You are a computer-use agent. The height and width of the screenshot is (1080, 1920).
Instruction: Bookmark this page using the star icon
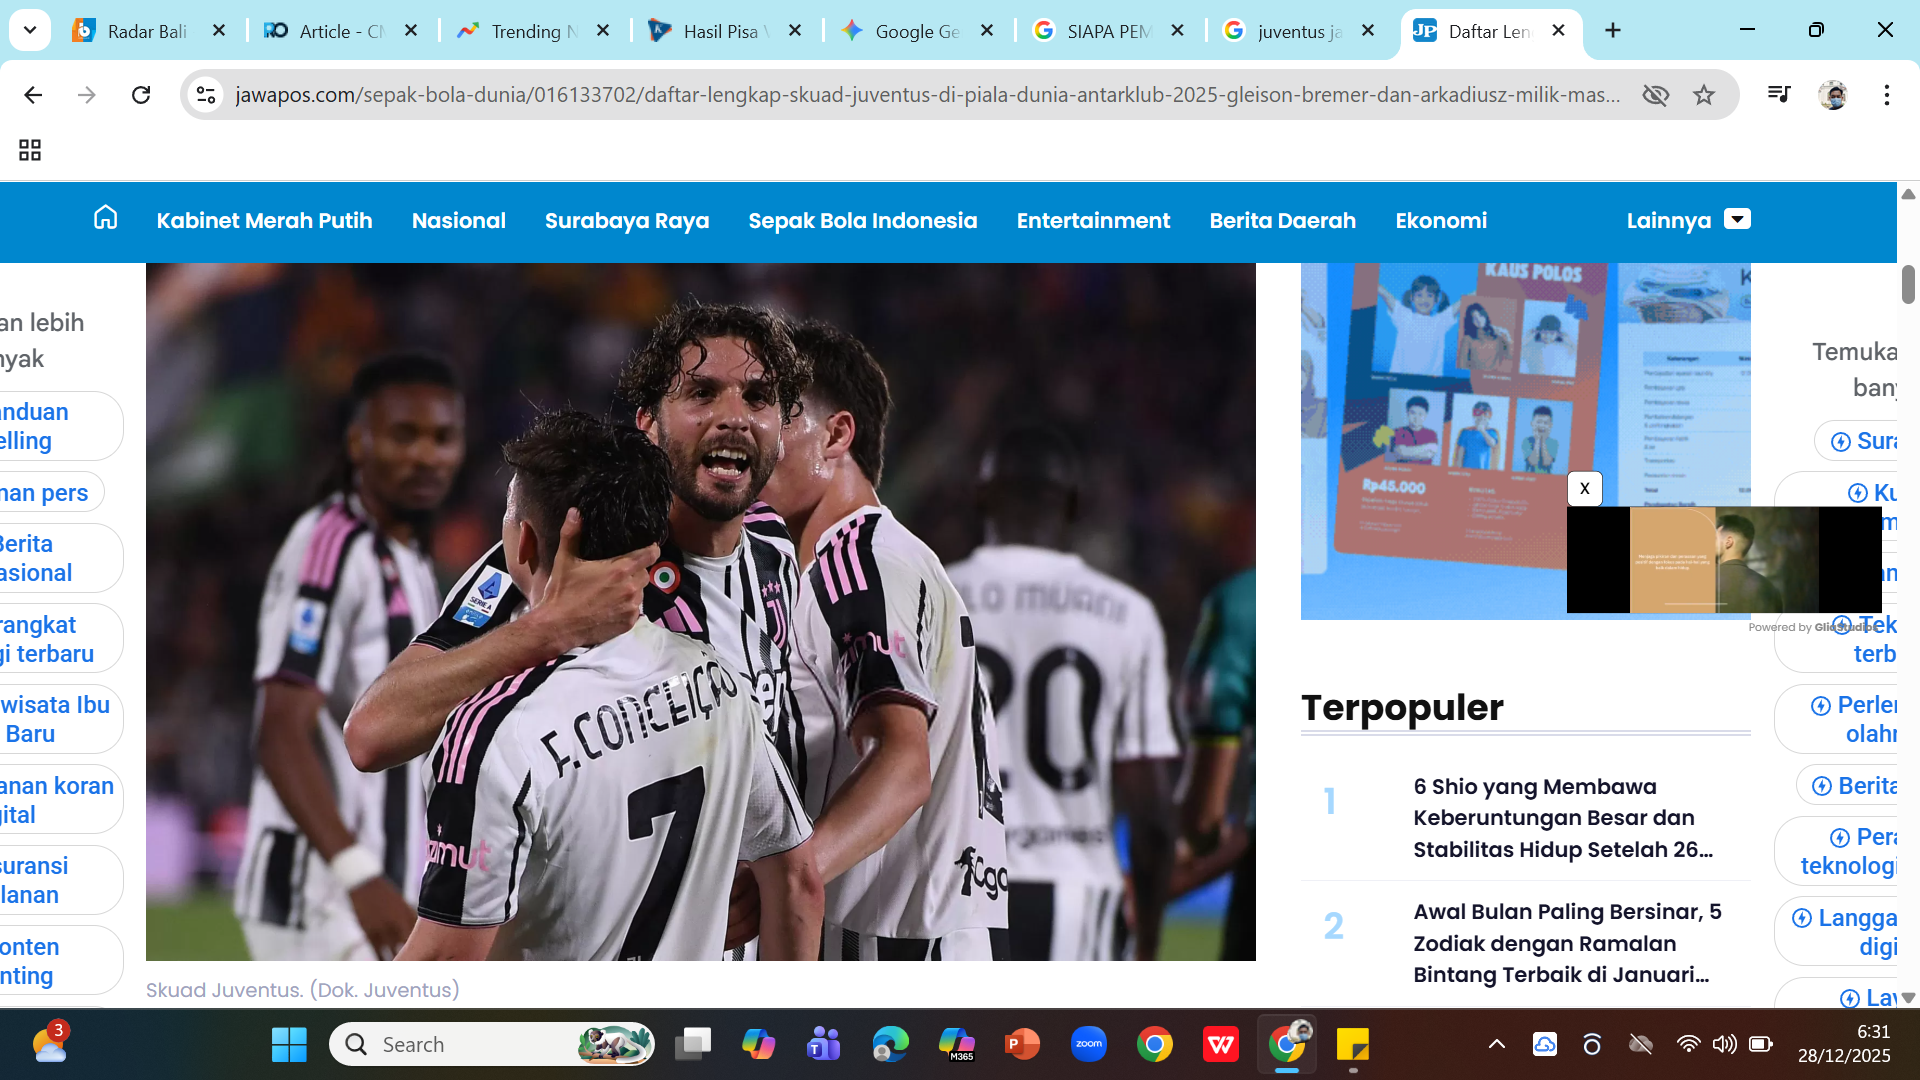coord(1703,95)
